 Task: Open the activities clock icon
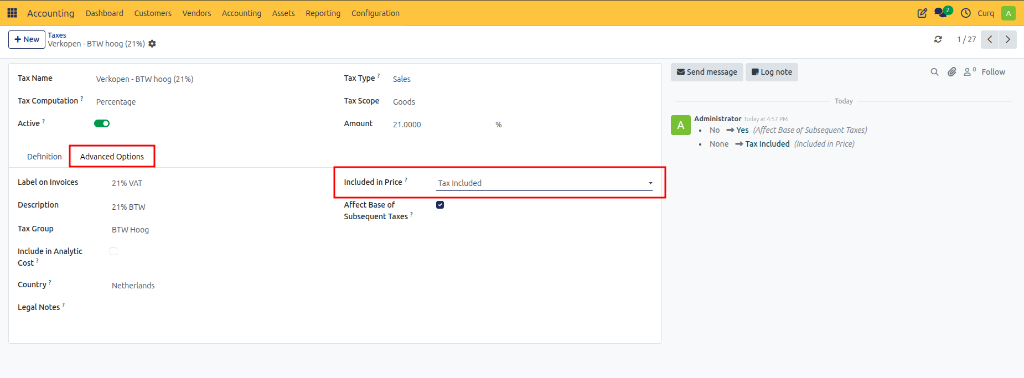pyautogui.click(x=966, y=13)
